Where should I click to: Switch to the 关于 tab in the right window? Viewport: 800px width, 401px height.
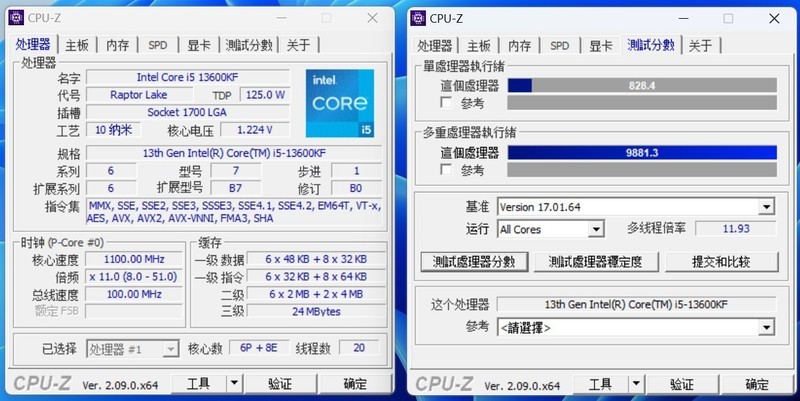point(701,46)
